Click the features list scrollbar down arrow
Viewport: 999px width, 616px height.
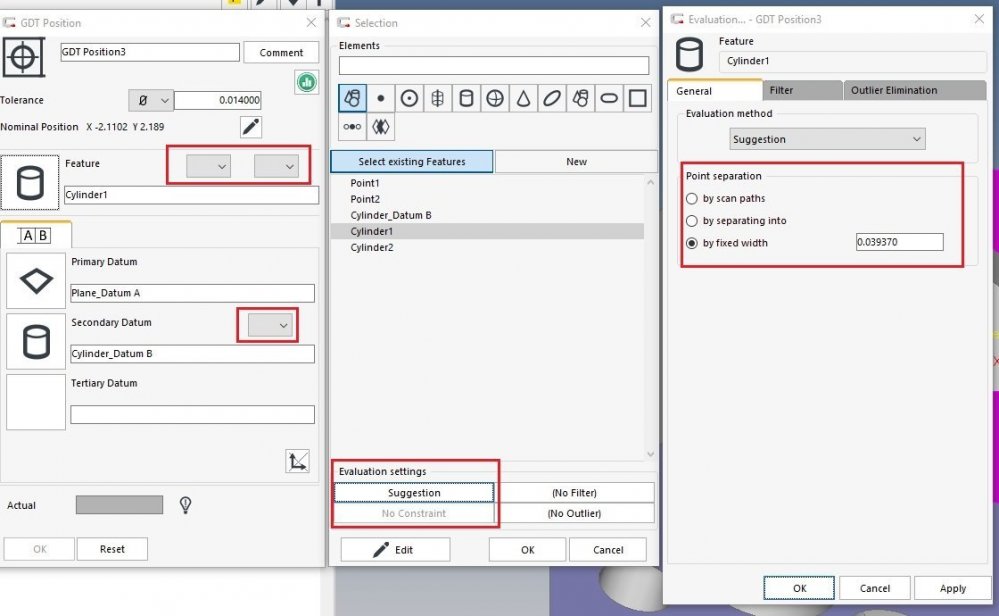coord(650,454)
